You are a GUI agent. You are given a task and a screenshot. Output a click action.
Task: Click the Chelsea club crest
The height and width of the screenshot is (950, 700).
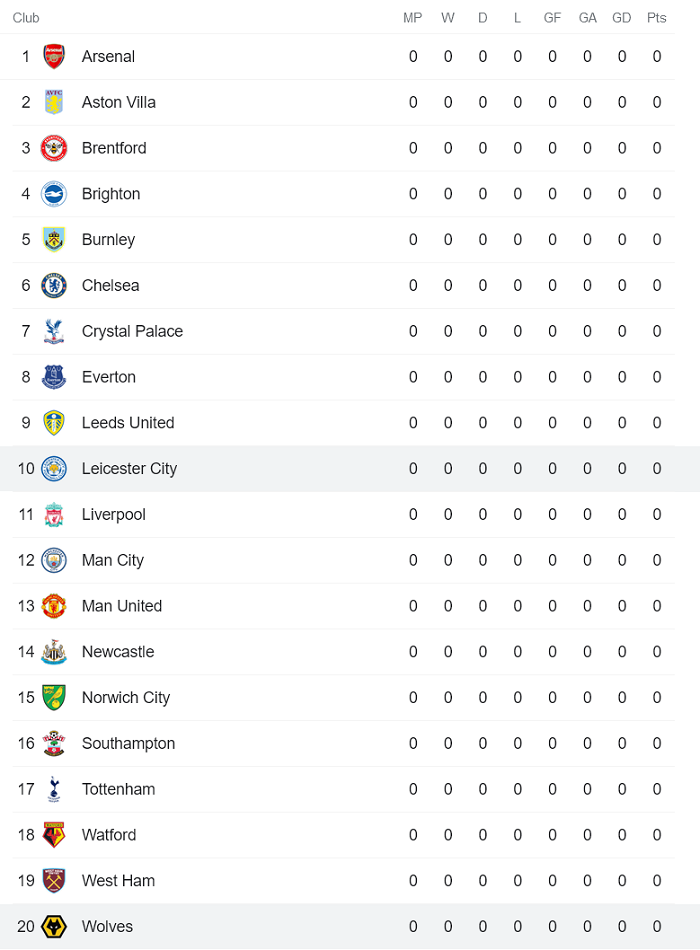tap(53, 285)
